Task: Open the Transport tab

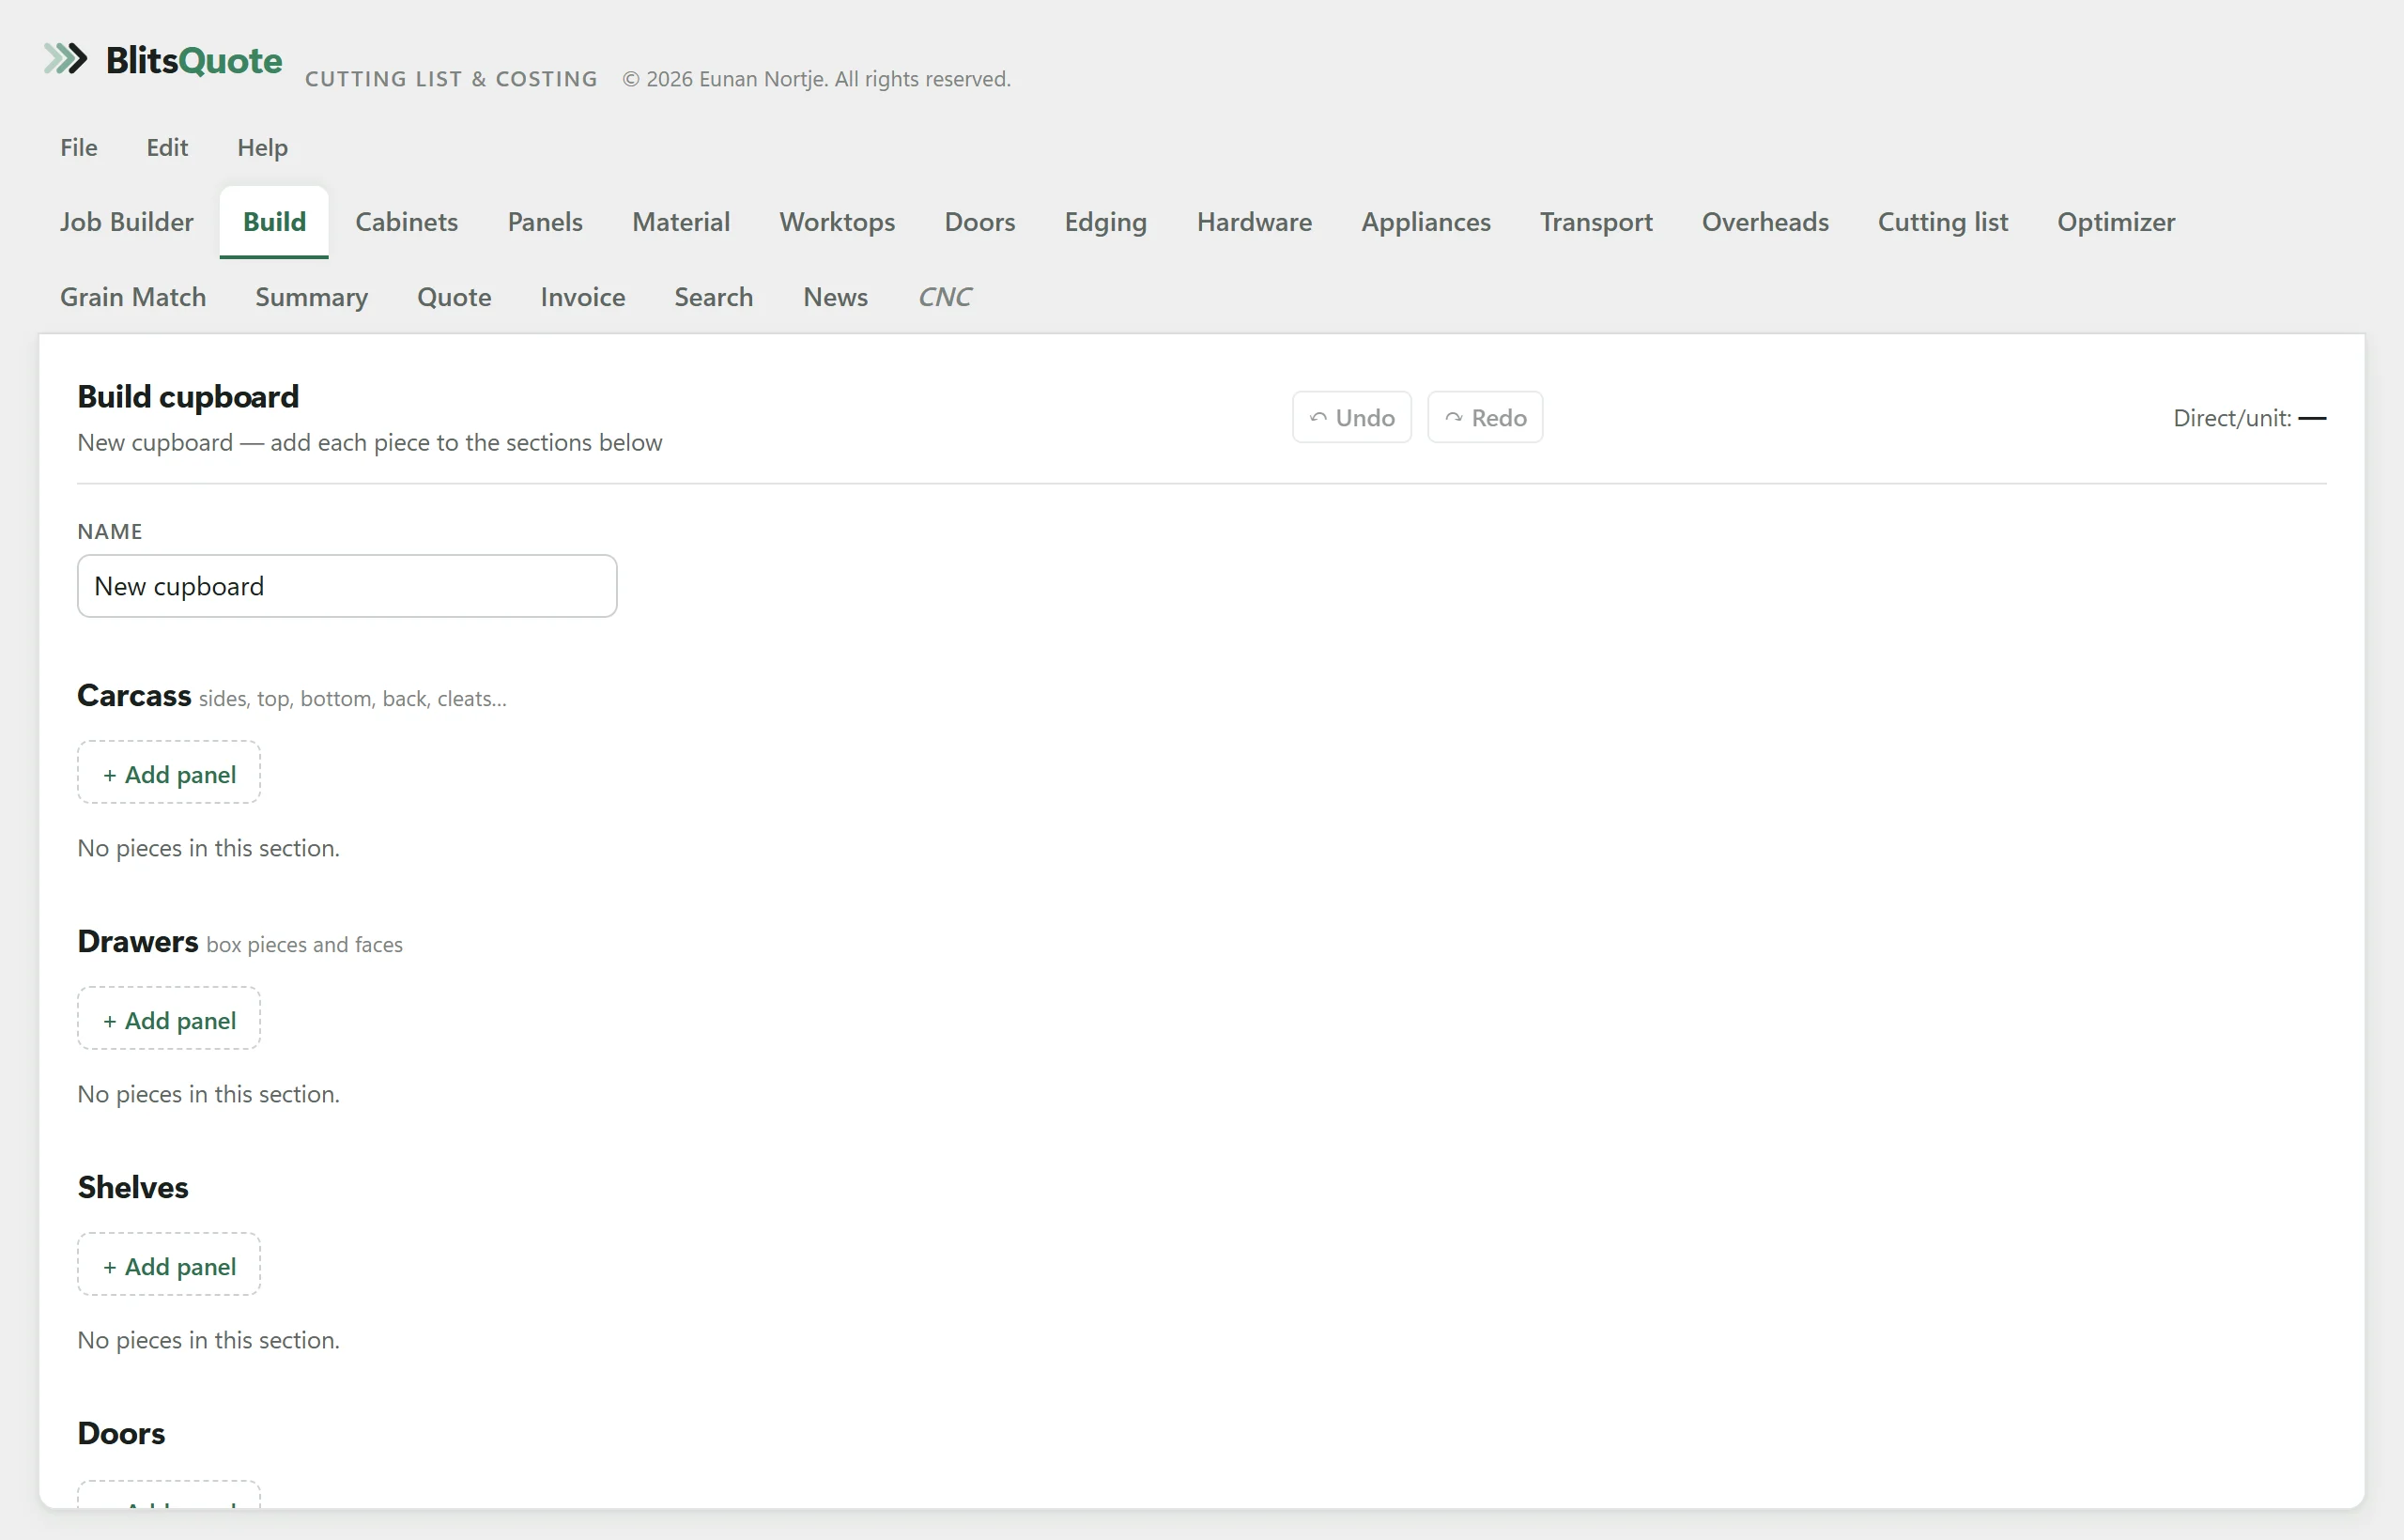Action: [x=1596, y=222]
